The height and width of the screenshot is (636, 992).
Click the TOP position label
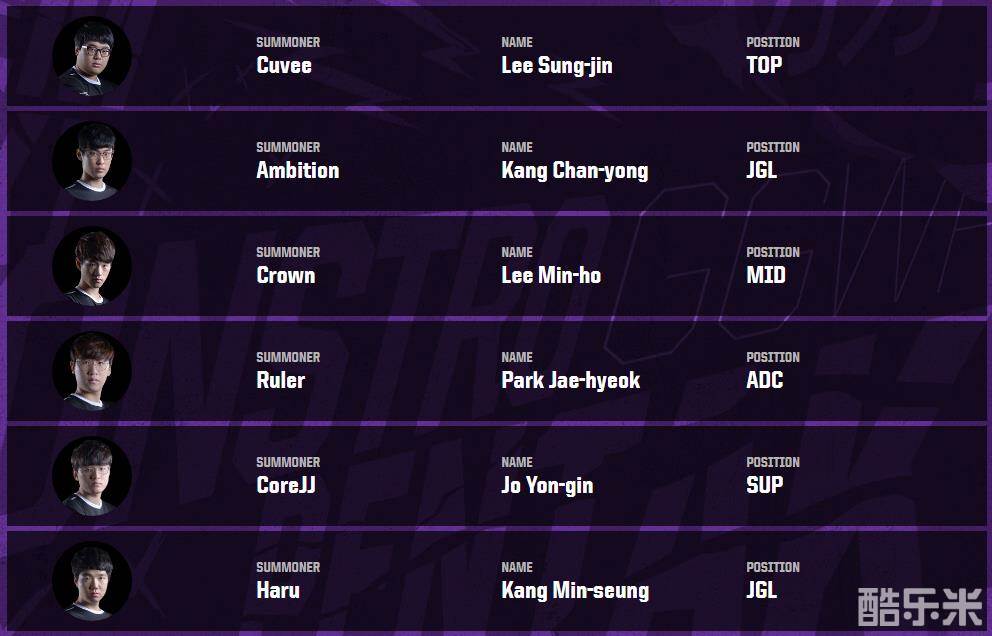(x=764, y=66)
